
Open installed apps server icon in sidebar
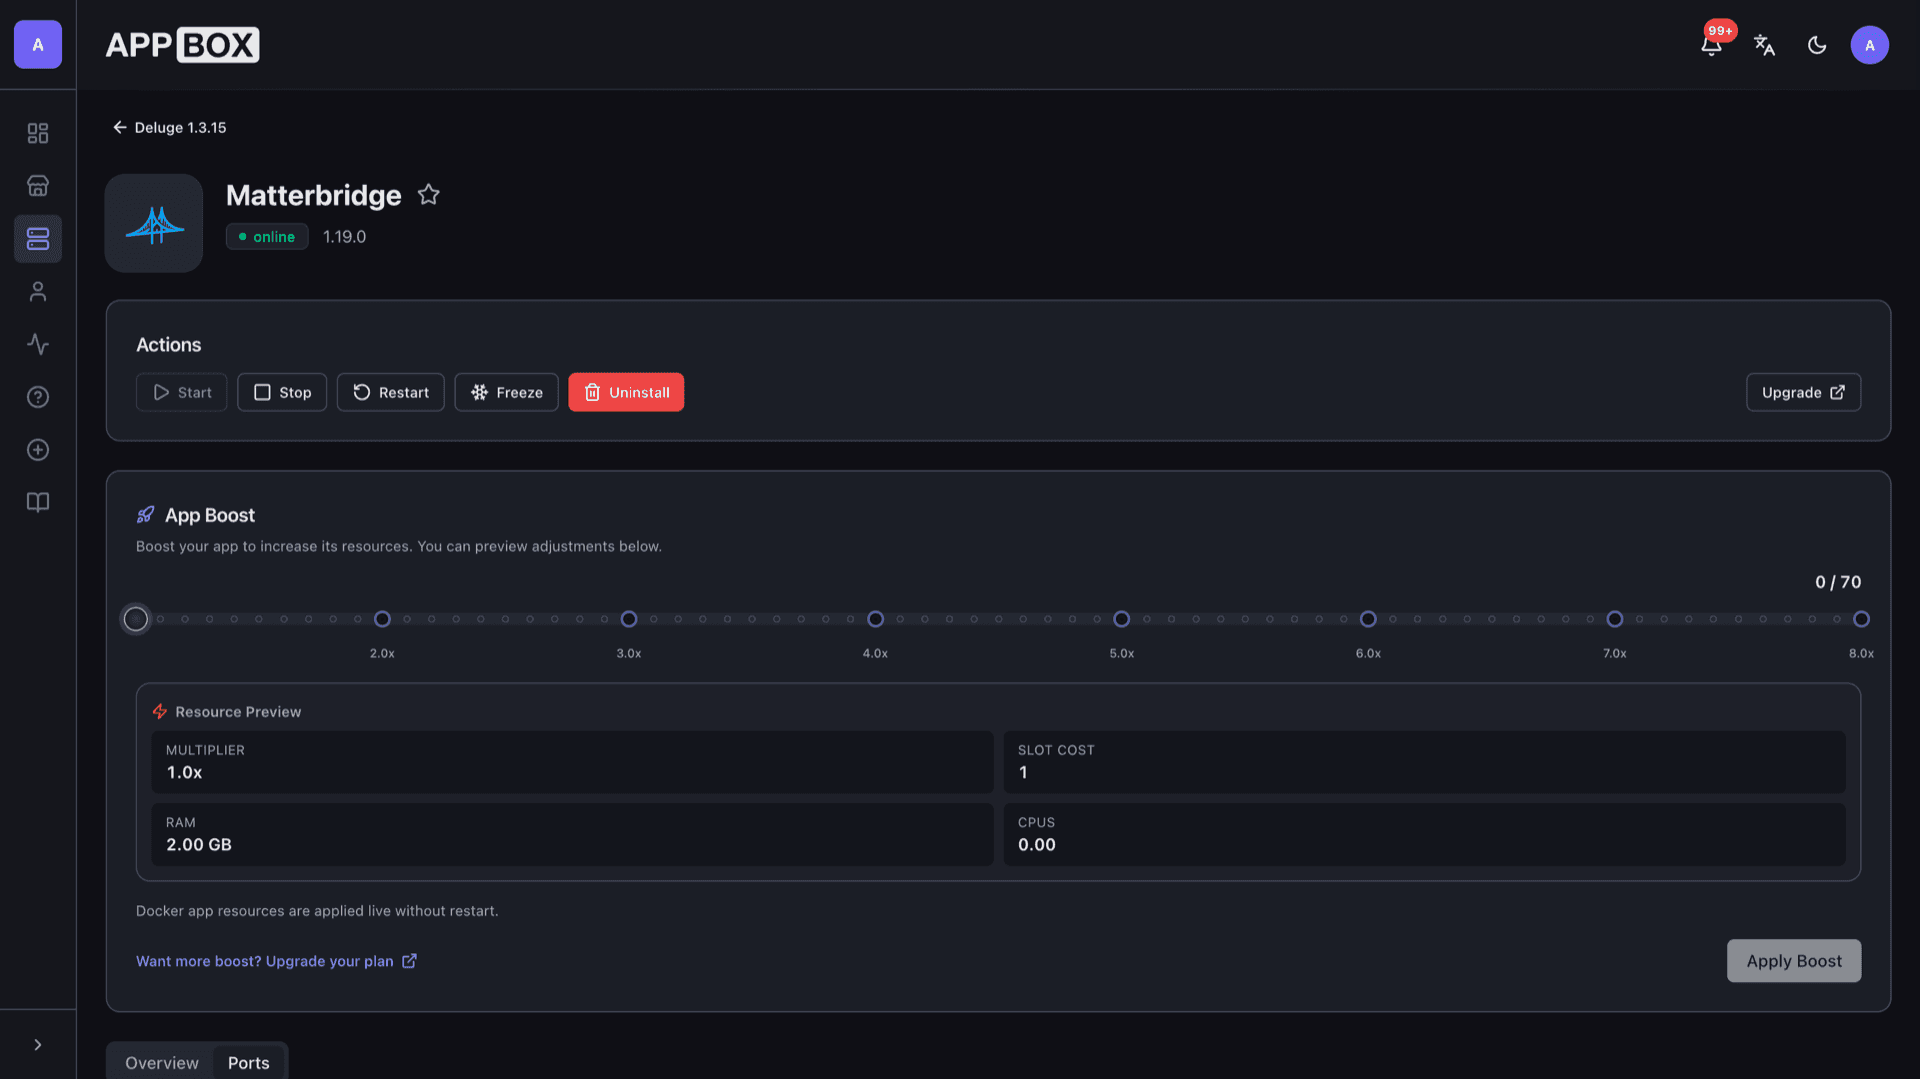(x=38, y=239)
